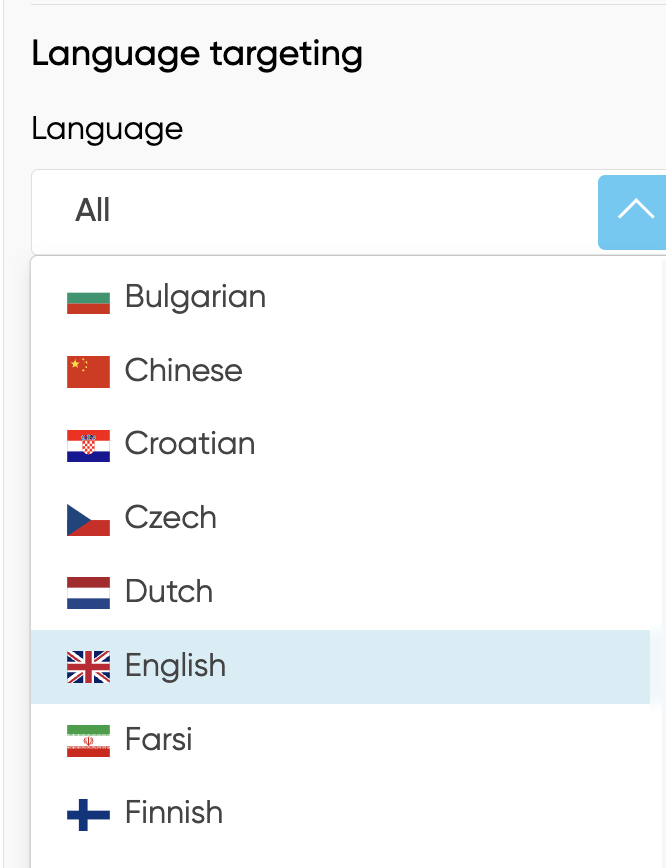Select Croatian language option
This screenshot has width=666, height=868.
coord(190,444)
